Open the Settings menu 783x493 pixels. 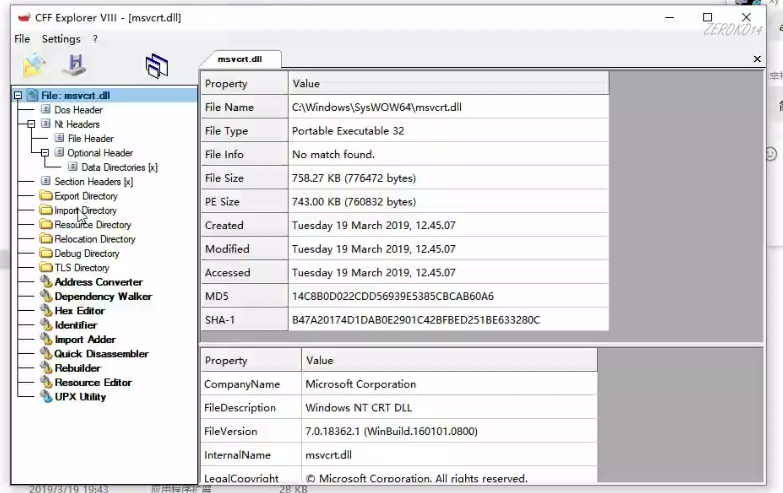61,39
